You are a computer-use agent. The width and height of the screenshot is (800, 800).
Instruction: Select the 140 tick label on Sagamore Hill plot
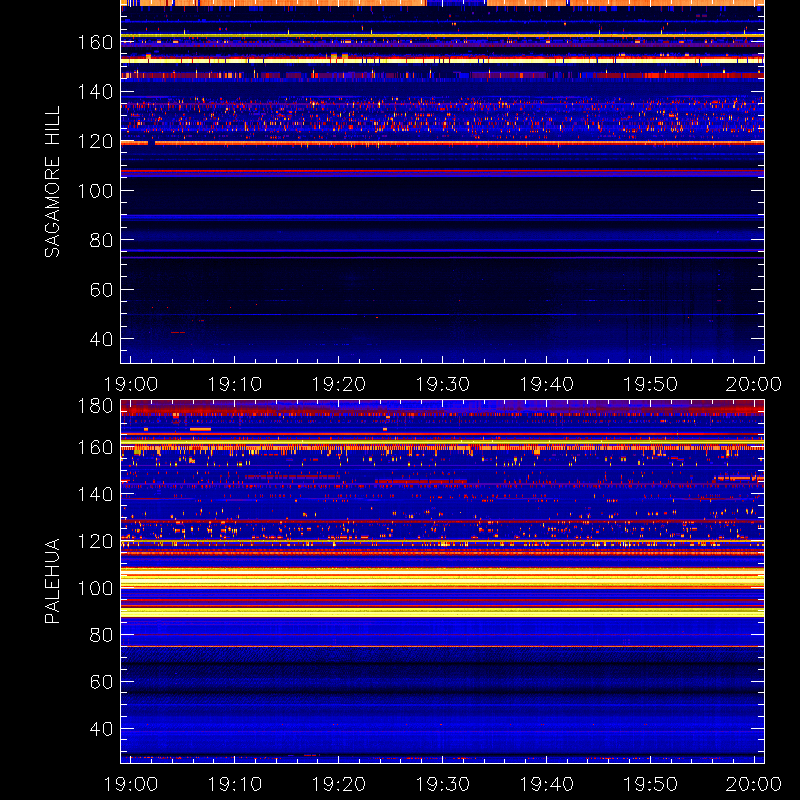(95, 92)
